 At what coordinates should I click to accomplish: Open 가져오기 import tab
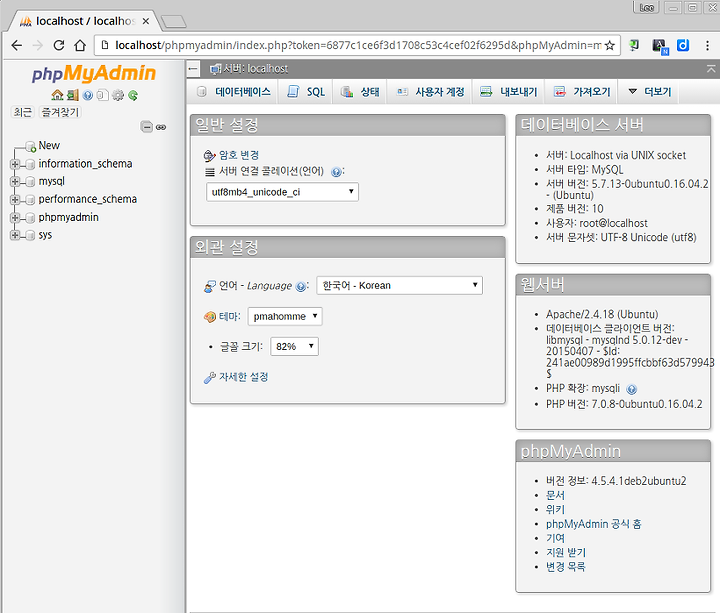(x=582, y=92)
